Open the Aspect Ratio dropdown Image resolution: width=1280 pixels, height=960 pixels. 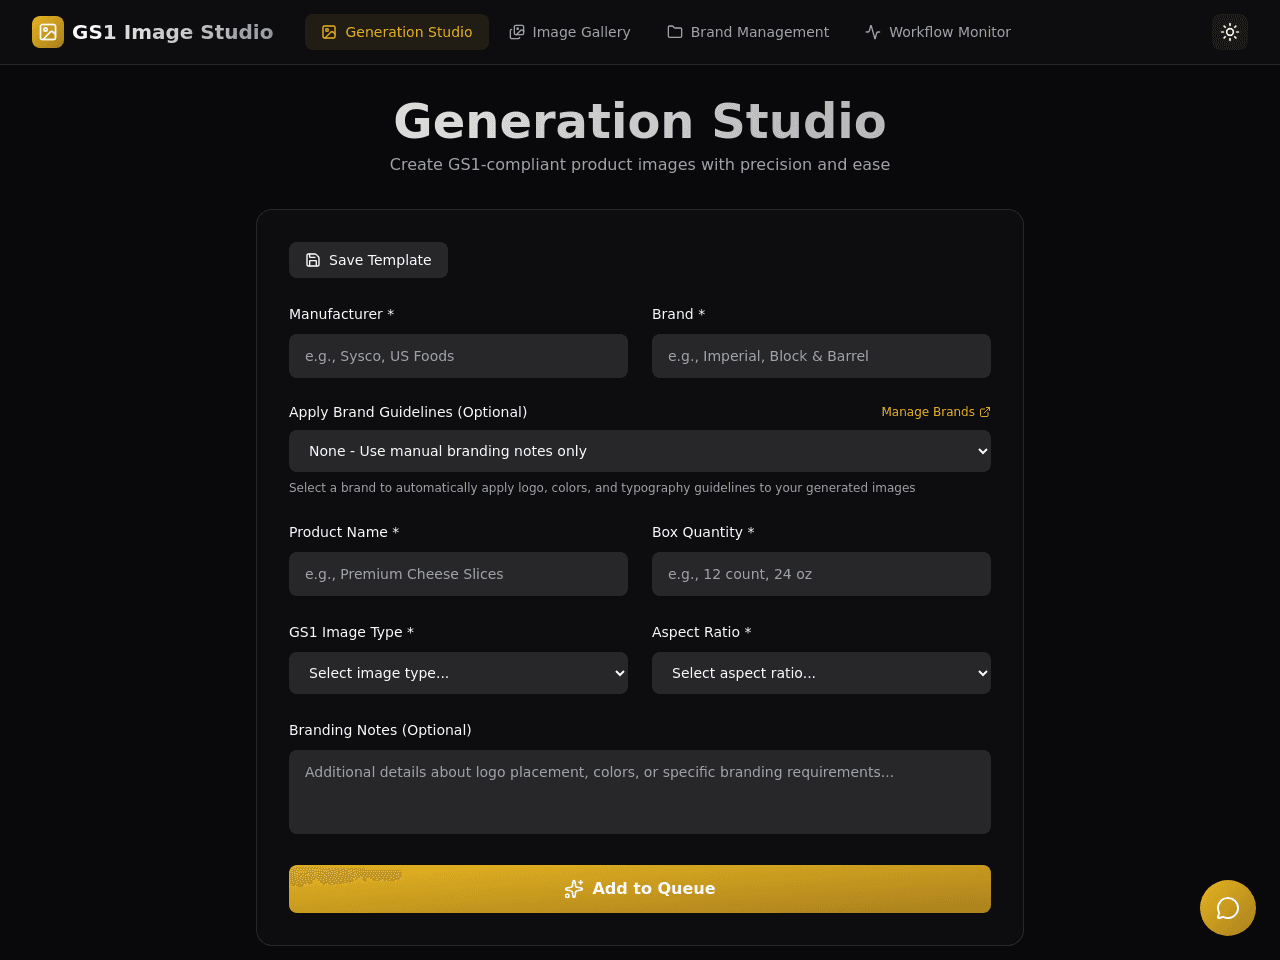[x=821, y=673]
